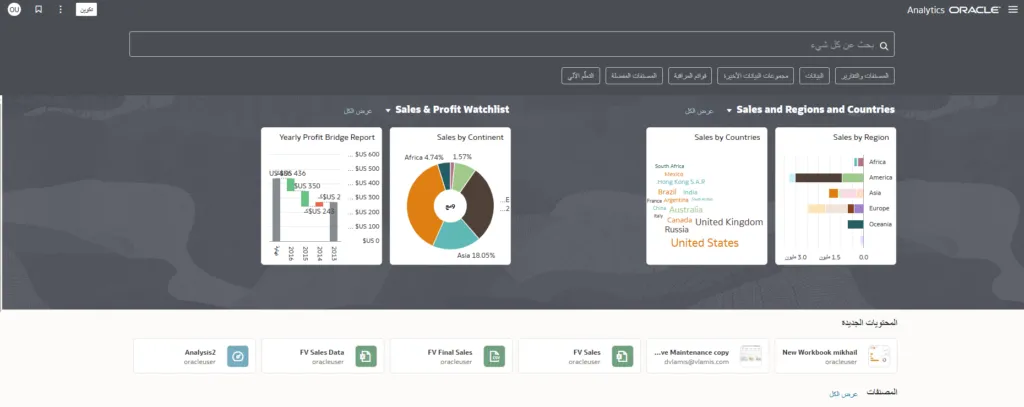Viewport: 1024px width, 407px height.
Task: Click the magnifier search icon
Action: click(883, 45)
